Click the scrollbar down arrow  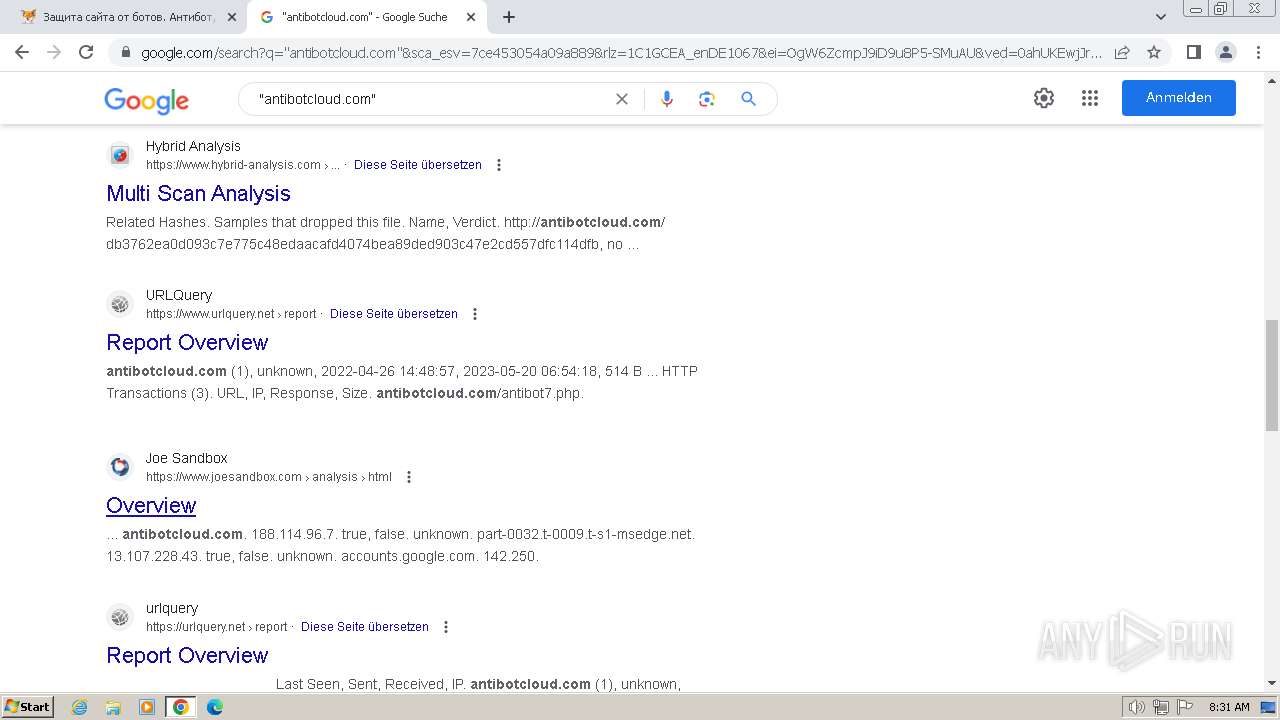(1271, 683)
